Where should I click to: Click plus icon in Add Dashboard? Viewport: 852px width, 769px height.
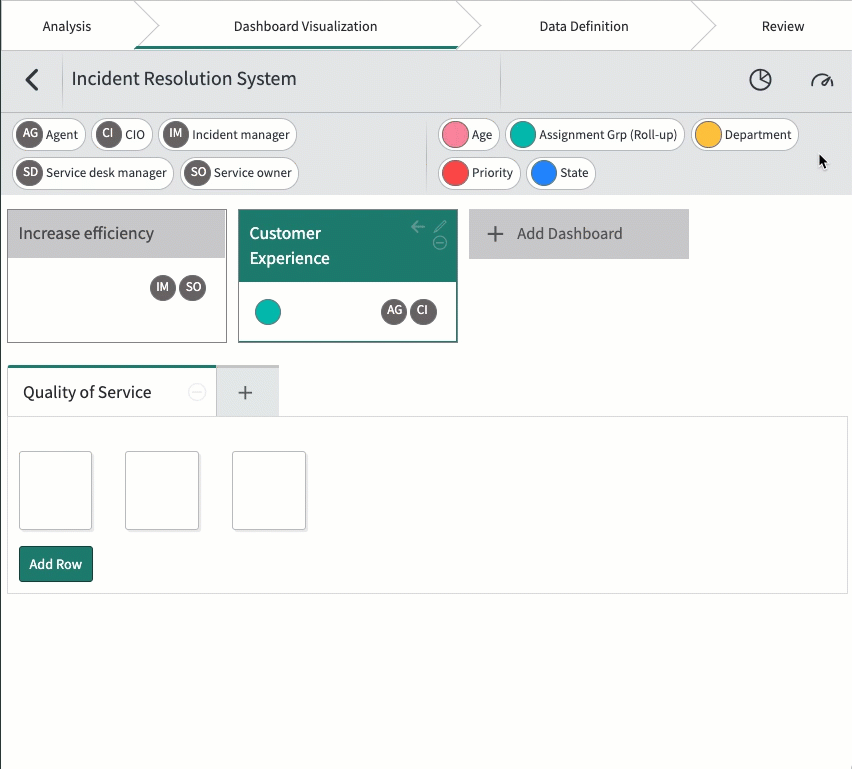coord(495,234)
